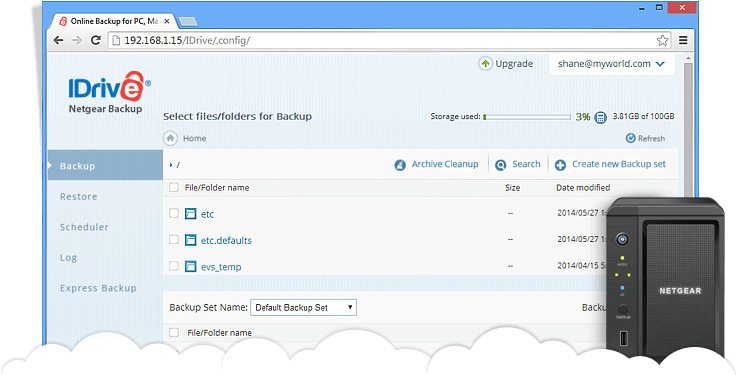Click the Size column header
Image resolution: width=736 pixels, height=375 pixels.
[x=513, y=188]
